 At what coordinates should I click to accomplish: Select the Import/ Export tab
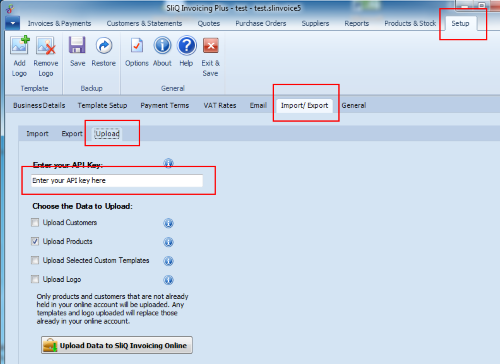coord(304,106)
